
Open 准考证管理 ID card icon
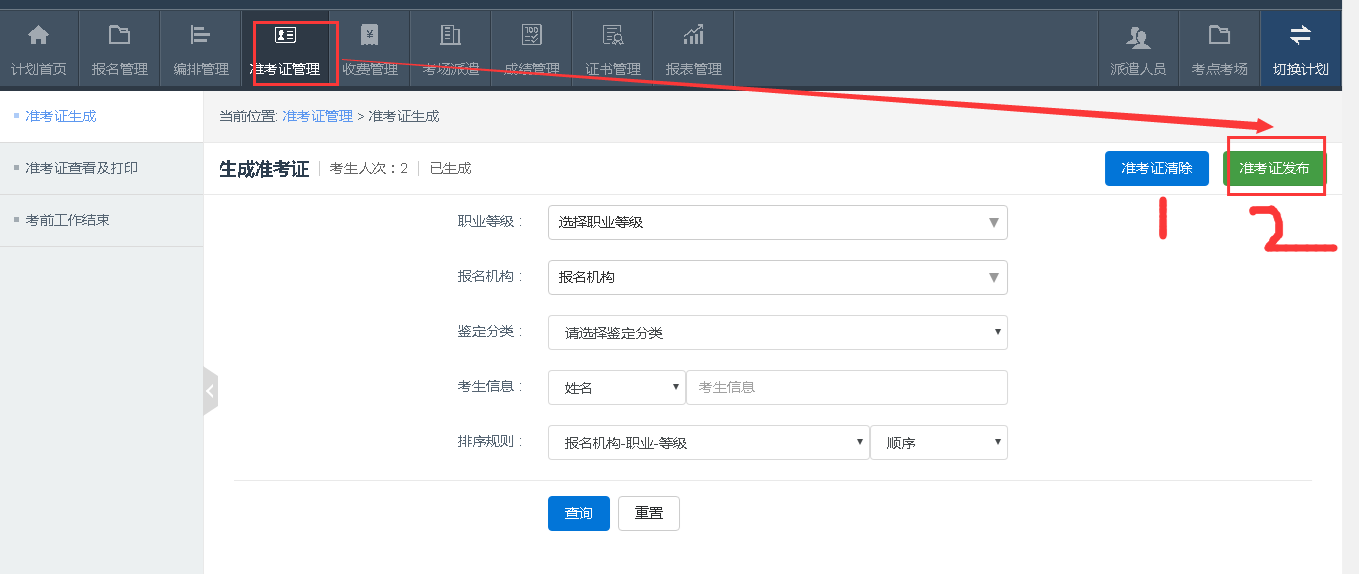point(285,35)
